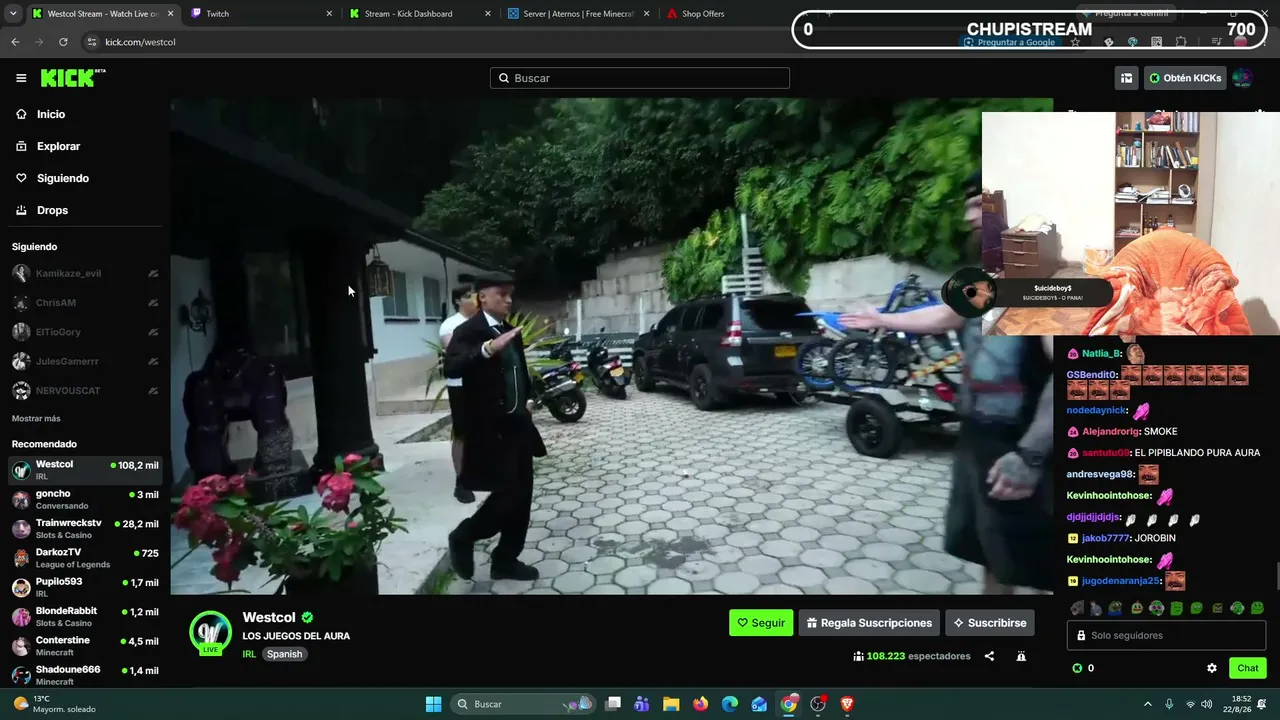The height and width of the screenshot is (720, 1280).
Task: Open recommended channel BlondeRabbit
Action: click(x=85, y=616)
